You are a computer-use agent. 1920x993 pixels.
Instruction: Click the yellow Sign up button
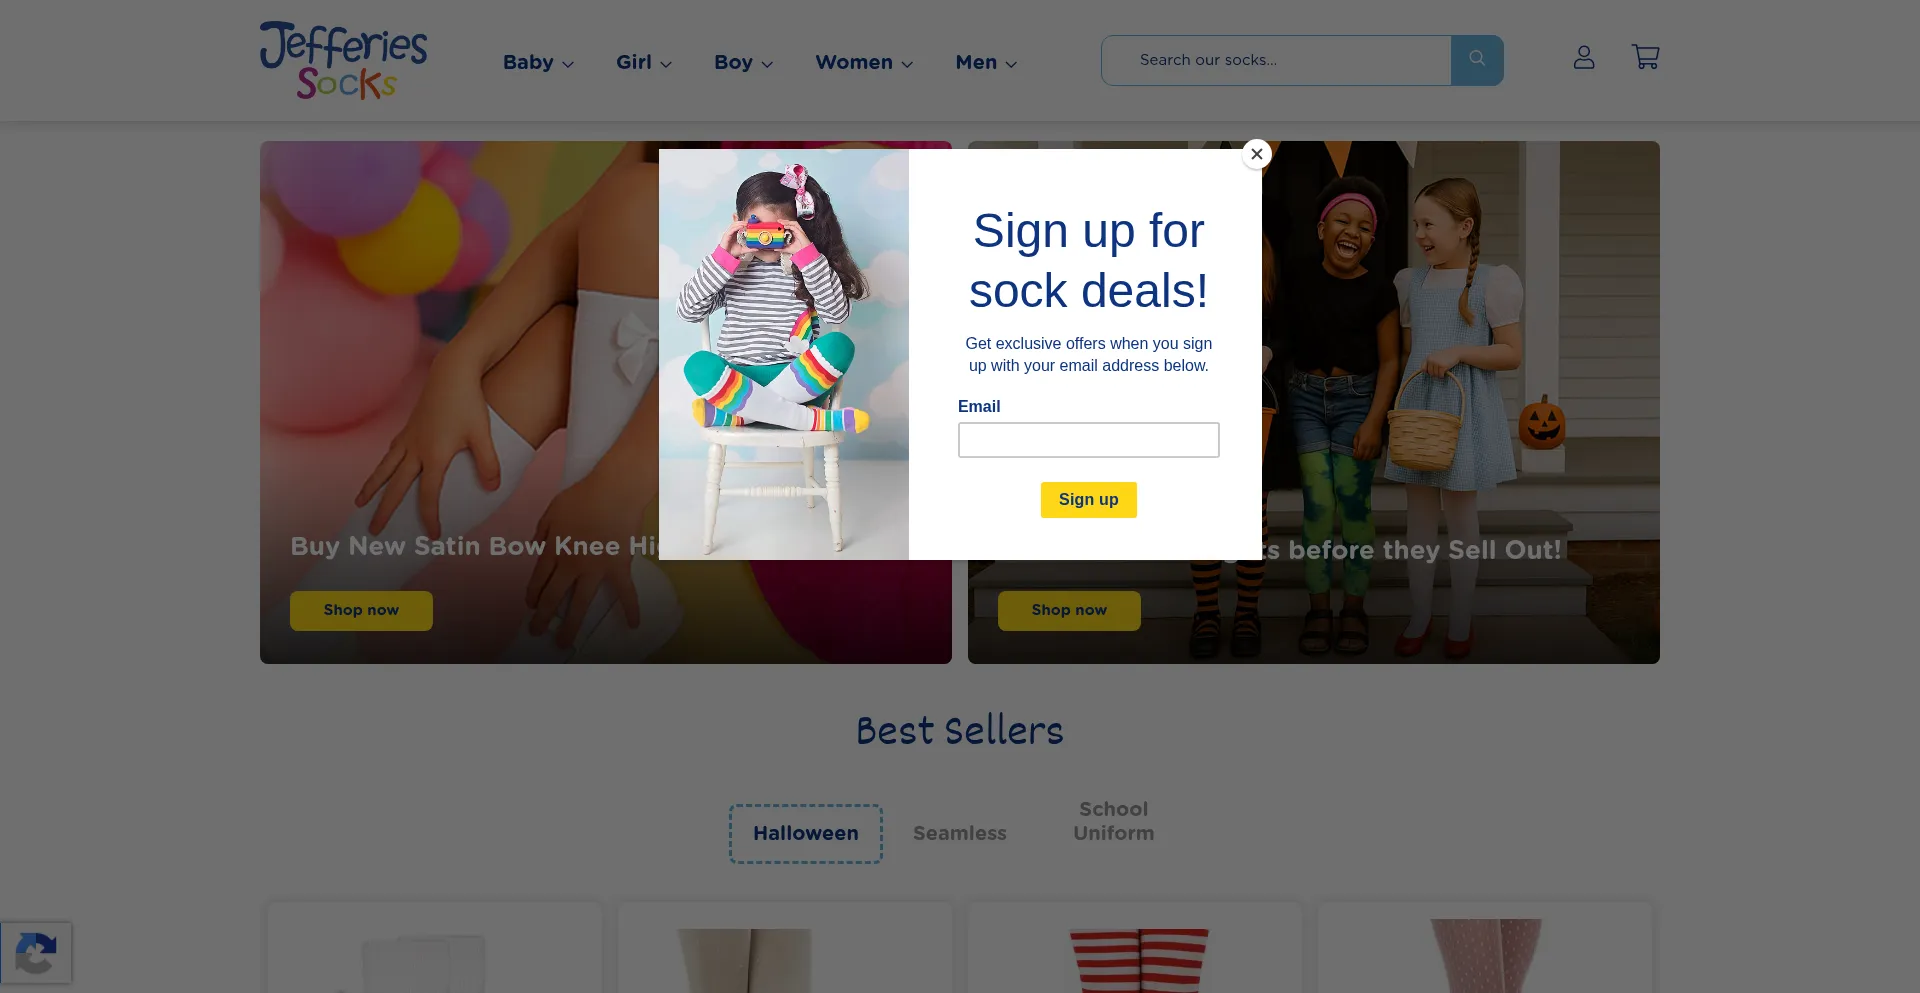coord(1088,500)
